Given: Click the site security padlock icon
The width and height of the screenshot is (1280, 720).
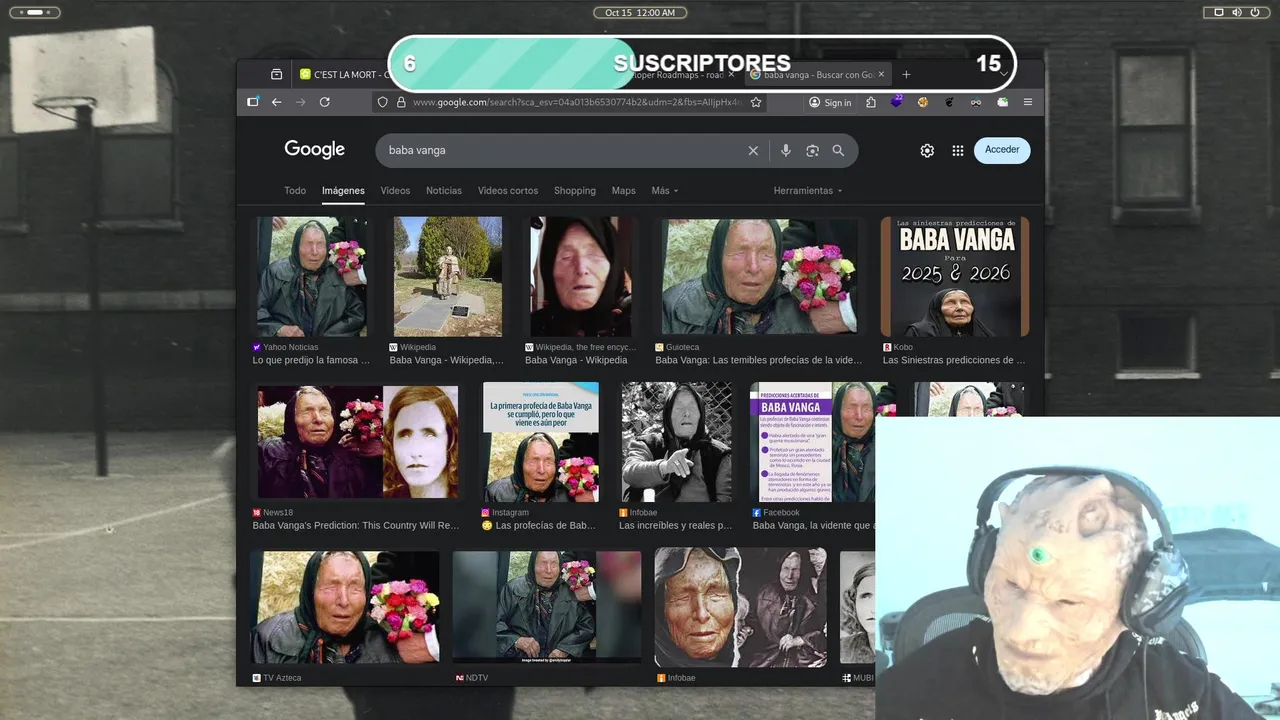Looking at the screenshot, I should pos(401,102).
